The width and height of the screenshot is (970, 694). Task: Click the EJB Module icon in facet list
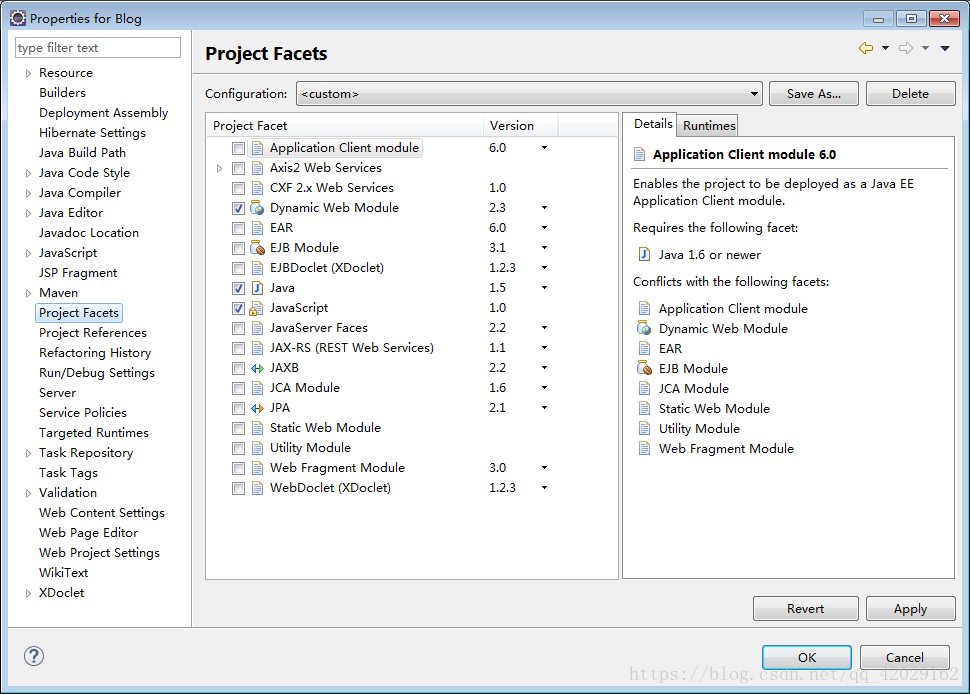pos(257,248)
